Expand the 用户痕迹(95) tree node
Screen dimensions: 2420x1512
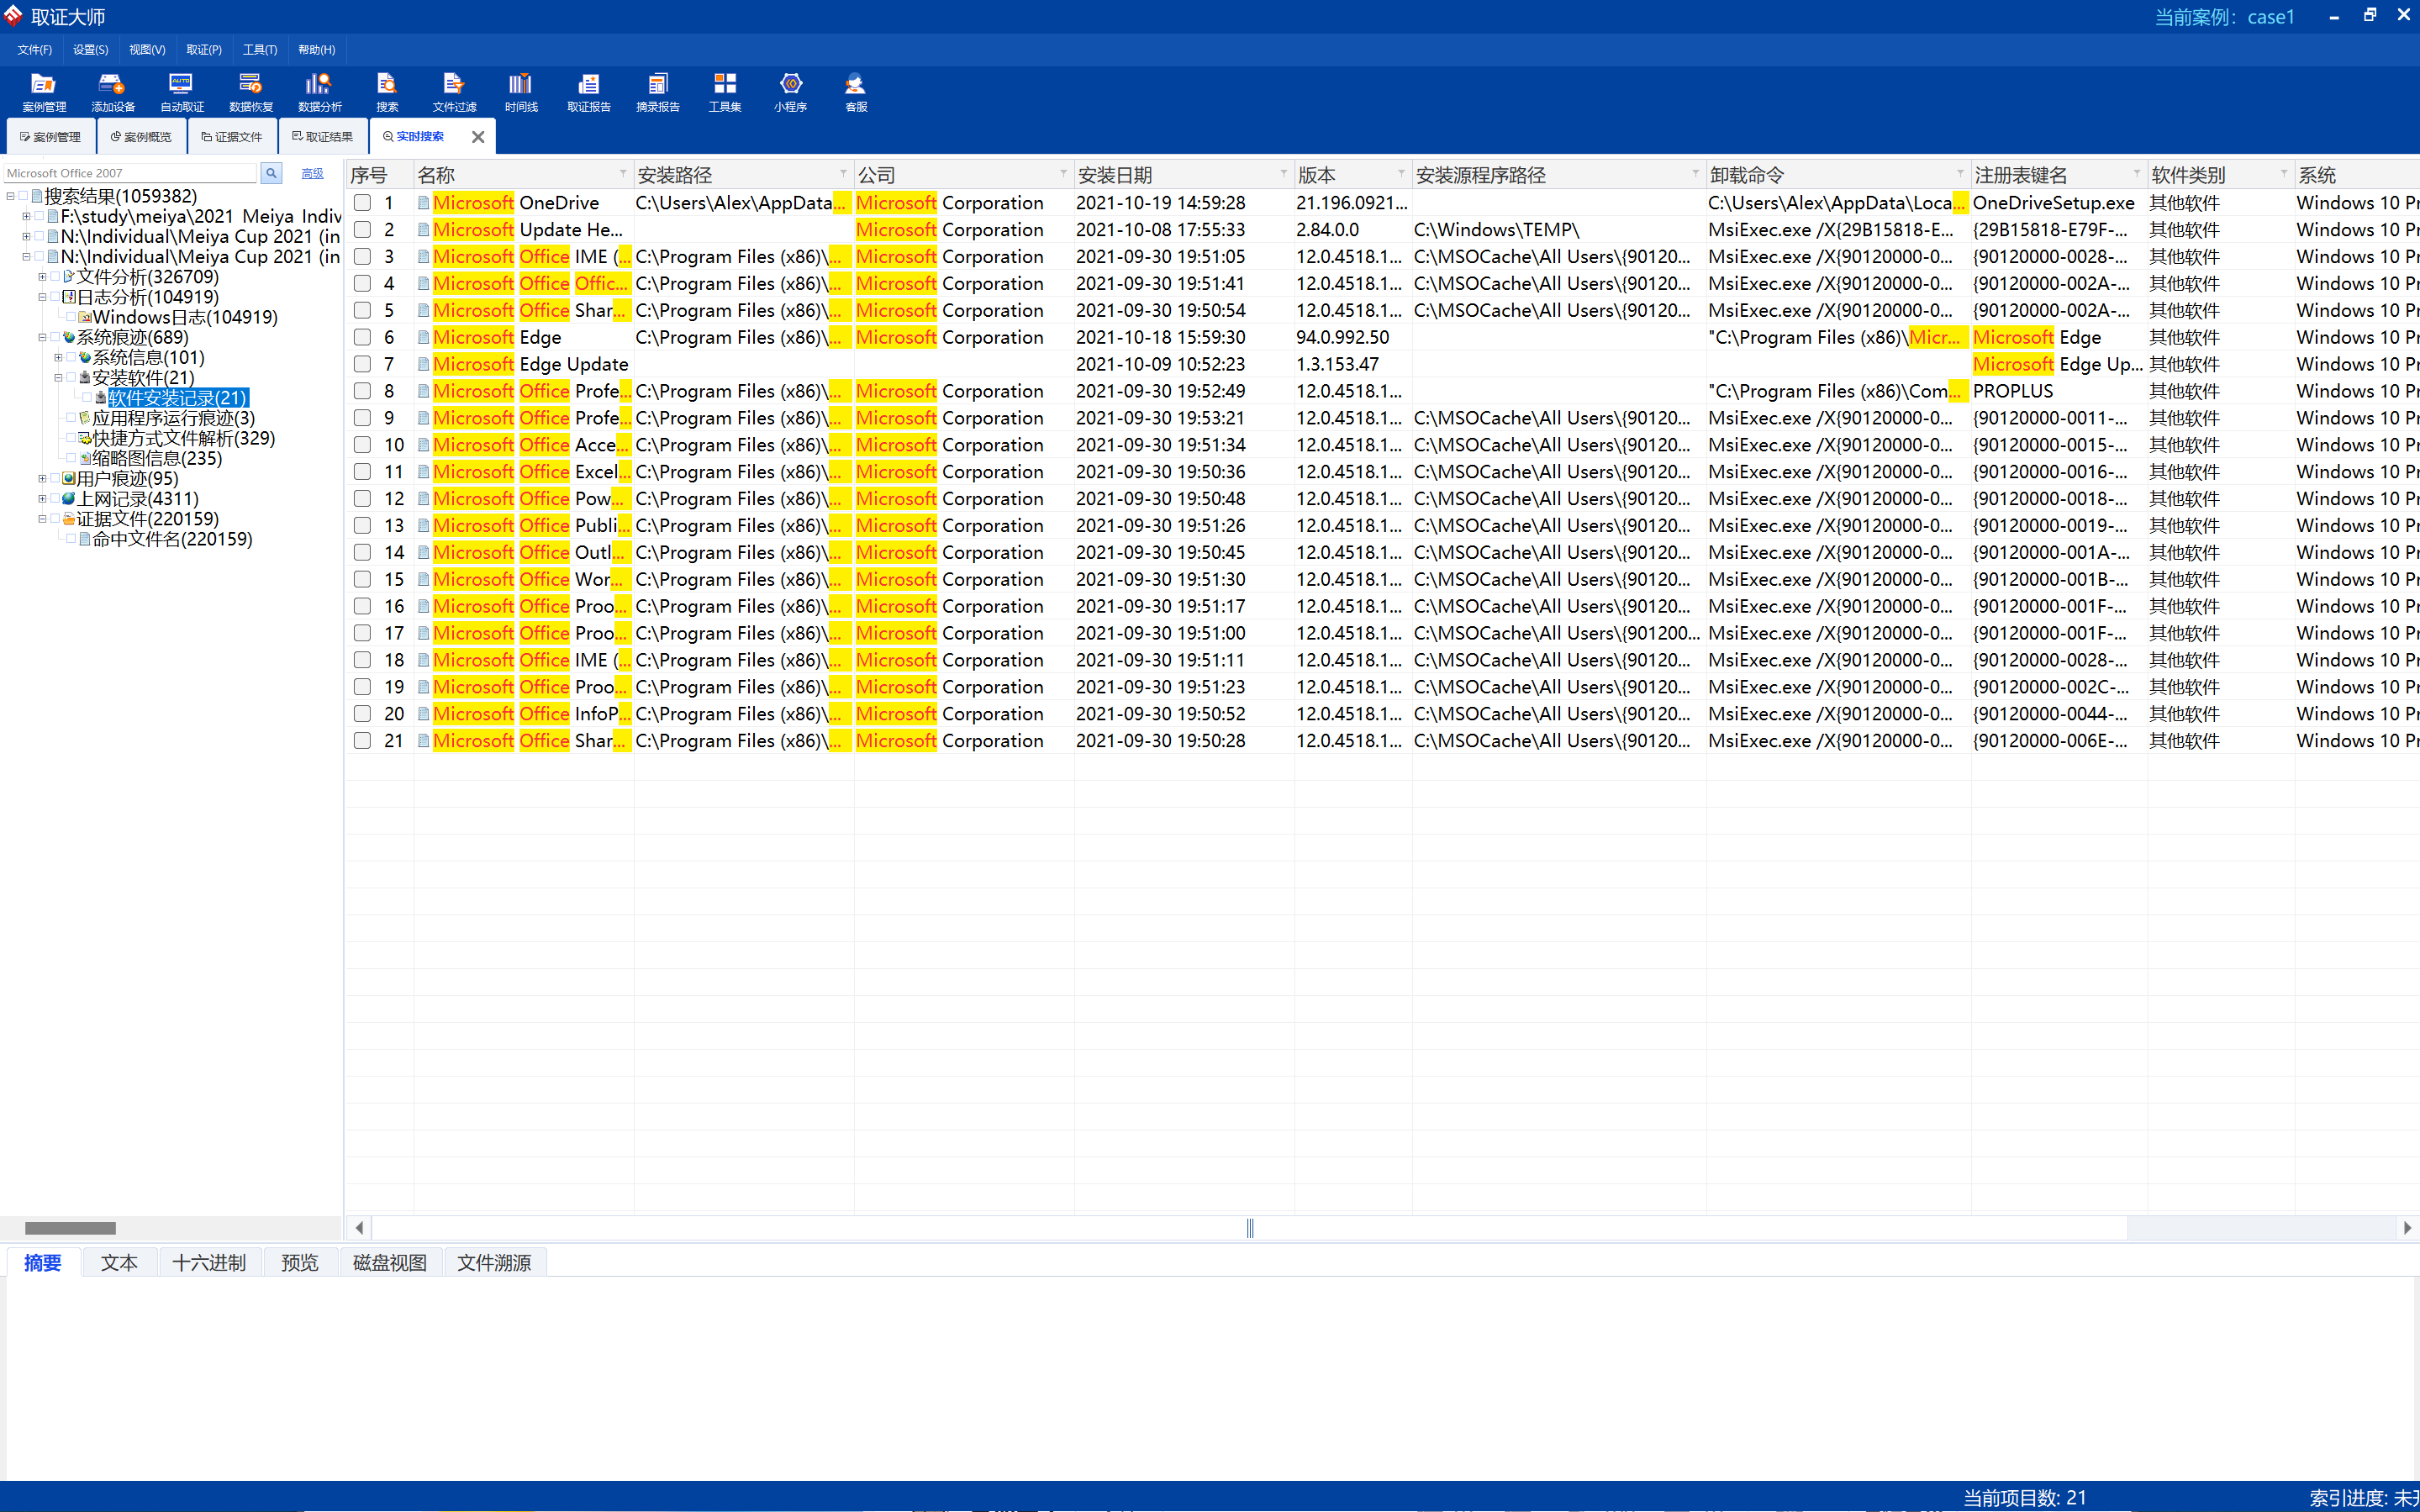click(x=42, y=479)
